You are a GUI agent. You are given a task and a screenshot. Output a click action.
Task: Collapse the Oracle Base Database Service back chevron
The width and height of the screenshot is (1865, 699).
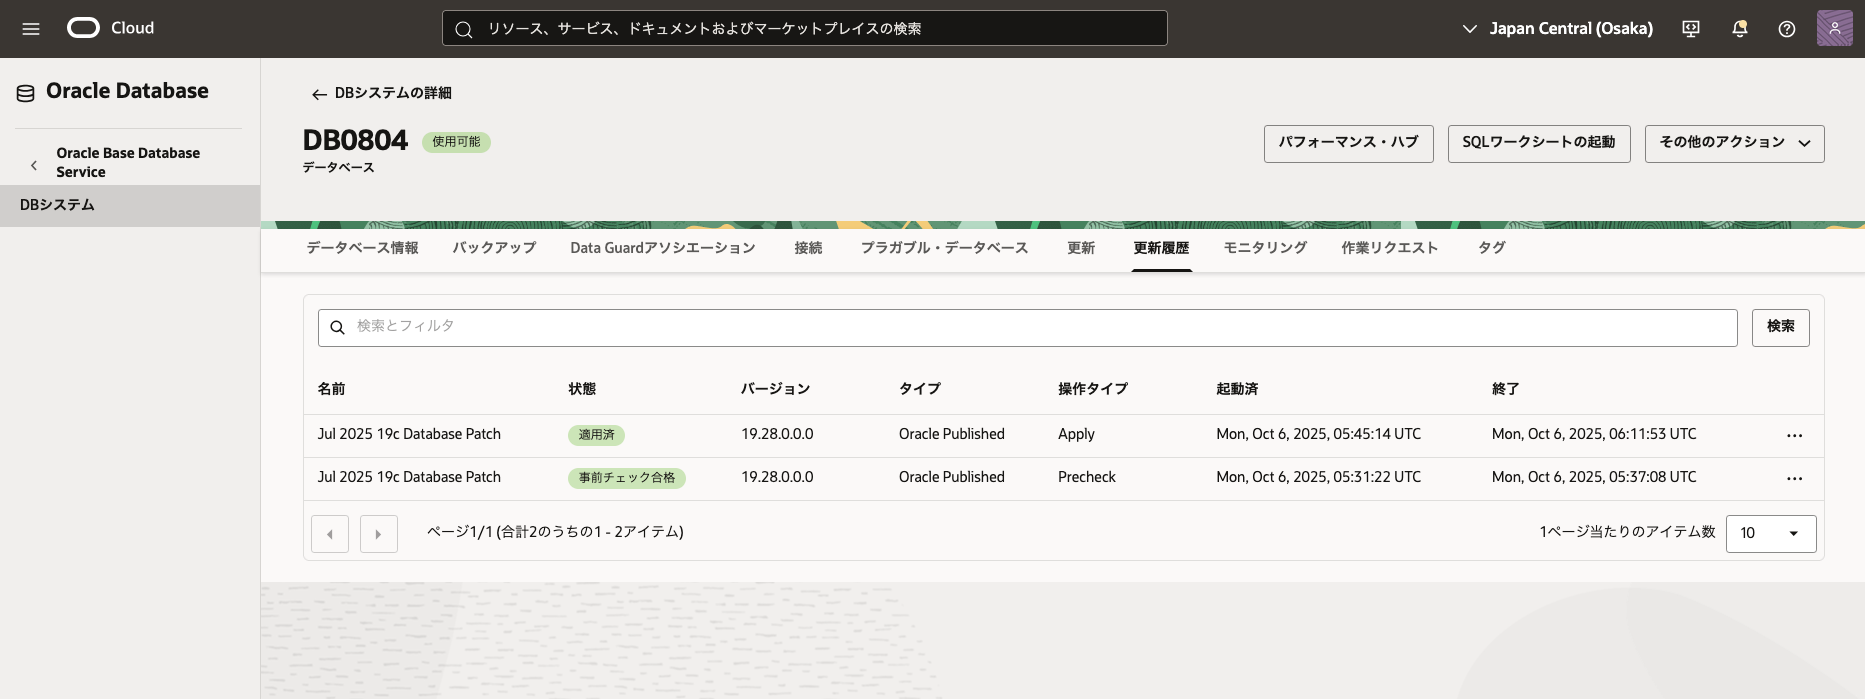tap(34, 165)
